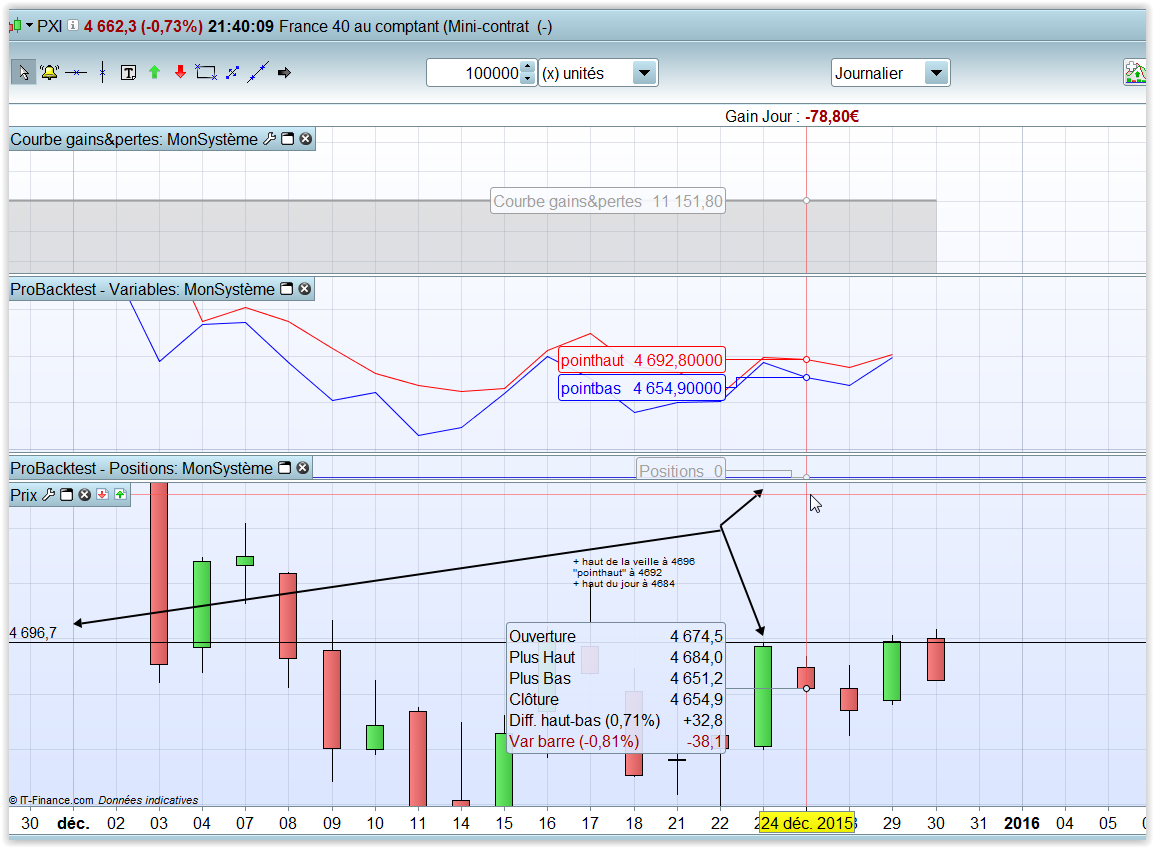Close the ProBacktest Positions panel
This screenshot has width=1154, height=848.
click(302, 467)
